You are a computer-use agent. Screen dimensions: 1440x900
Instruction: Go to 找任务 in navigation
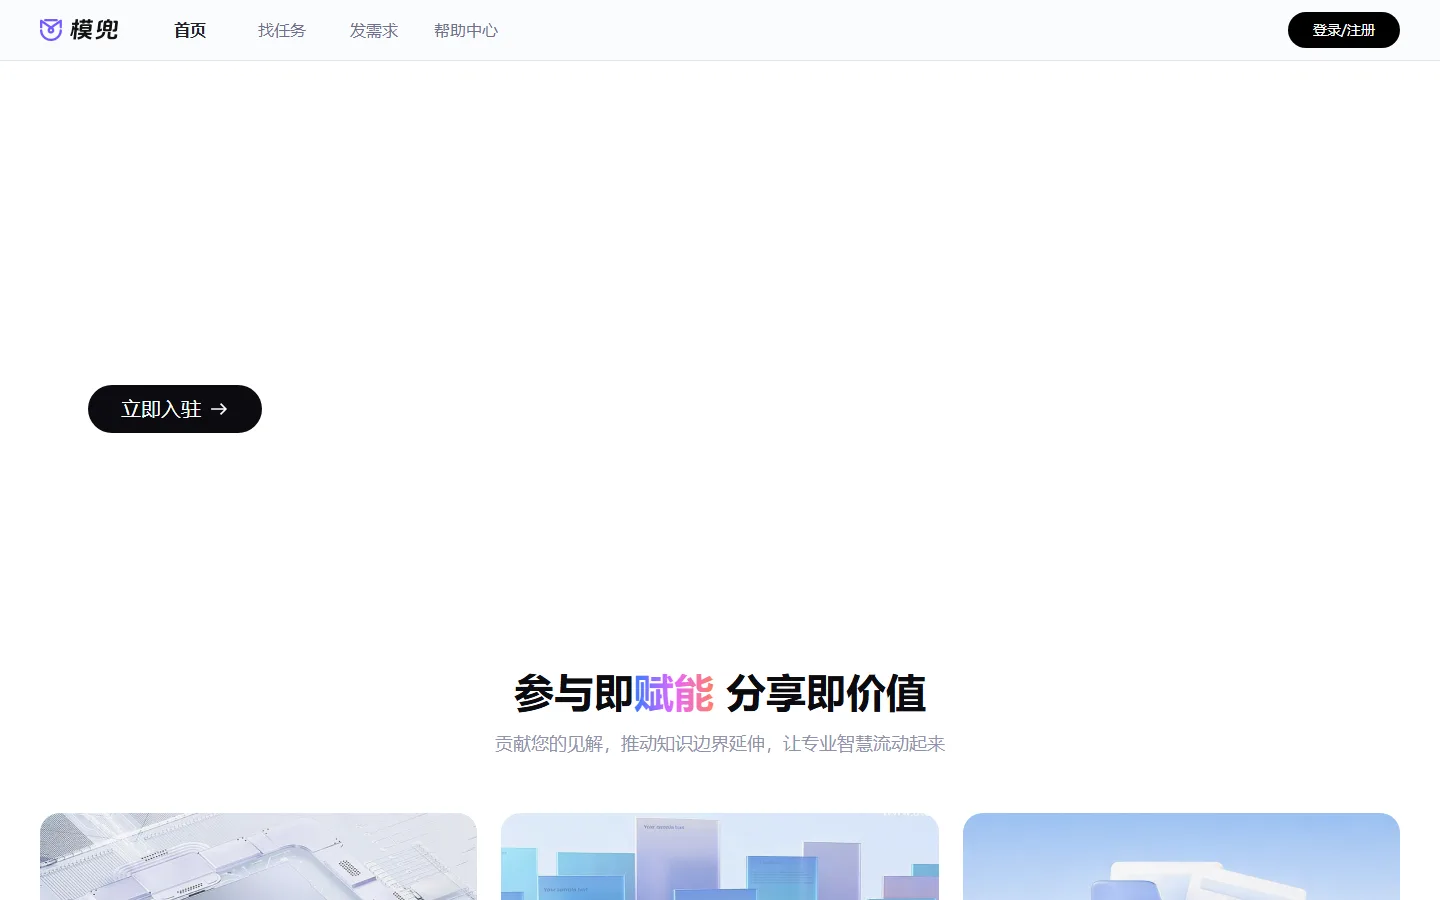(282, 31)
